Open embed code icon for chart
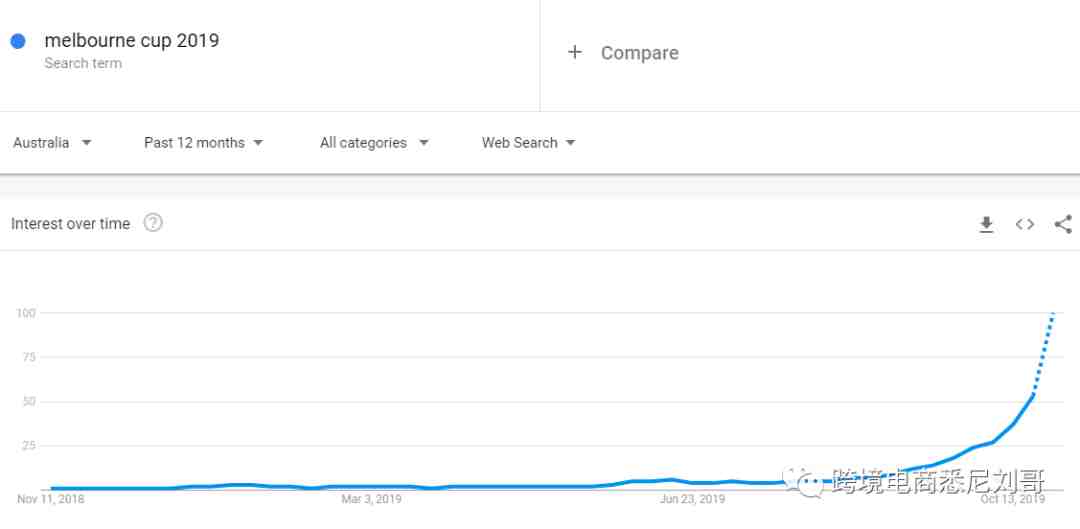 click(x=1025, y=224)
